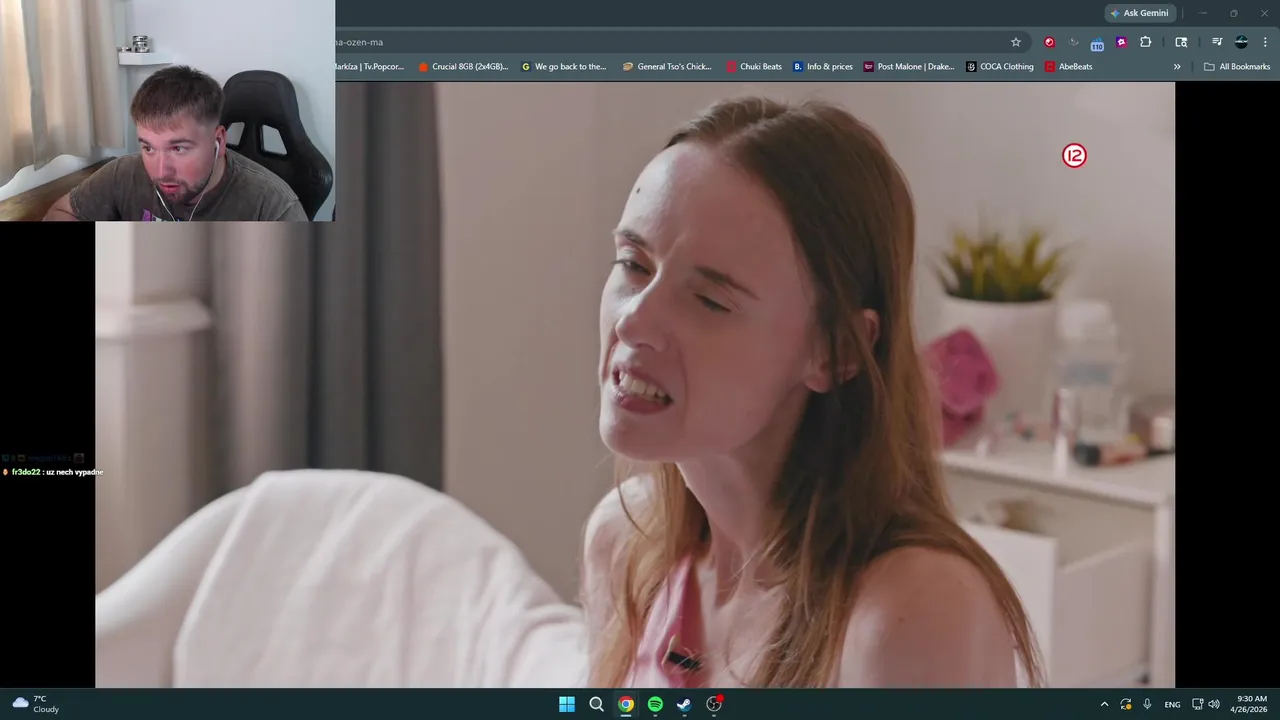Viewport: 1280px width, 720px height.
Task: Open the Post Malone | Drake... bookmark
Action: pyautogui.click(x=909, y=67)
